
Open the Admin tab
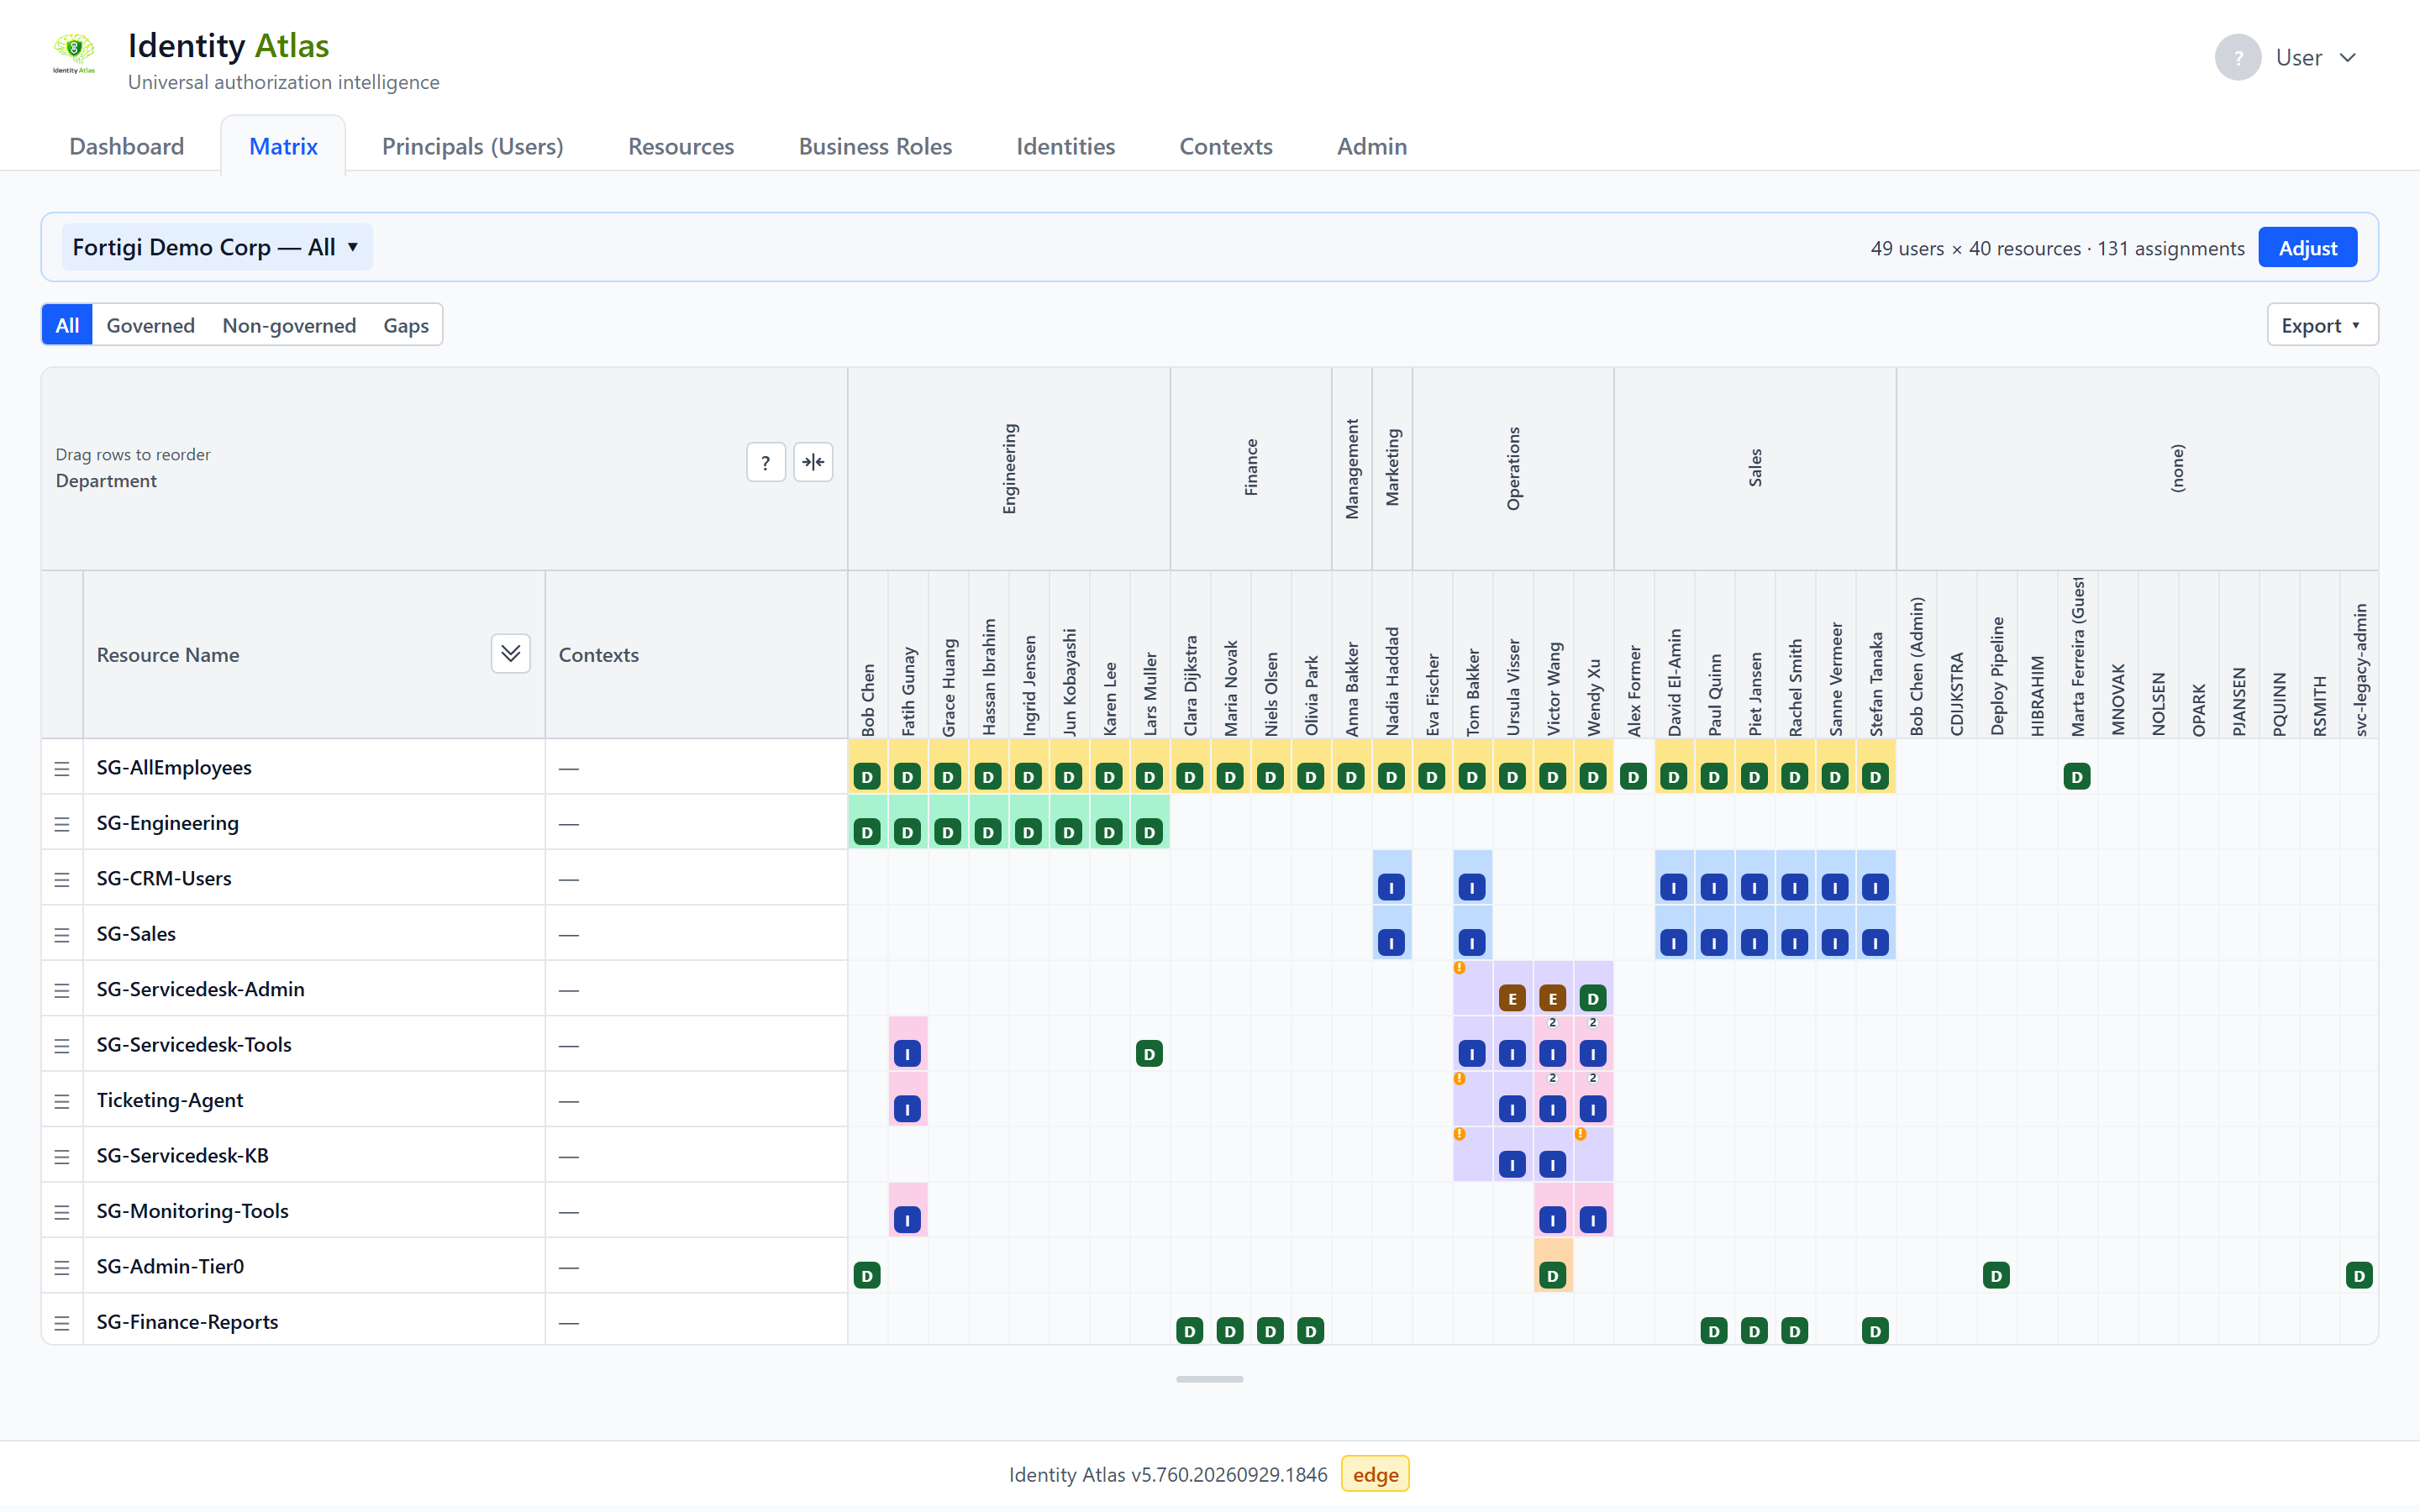point(1372,146)
